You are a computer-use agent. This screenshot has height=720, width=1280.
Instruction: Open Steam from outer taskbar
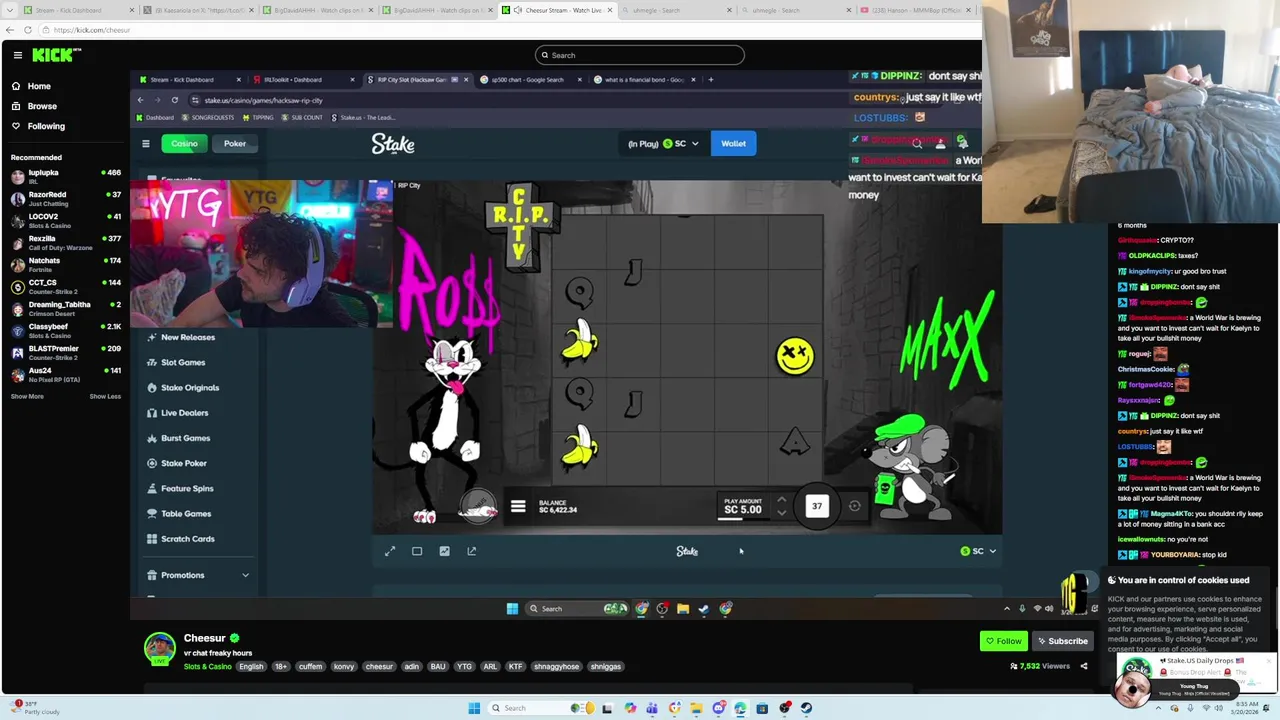click(x=806, y=708)
